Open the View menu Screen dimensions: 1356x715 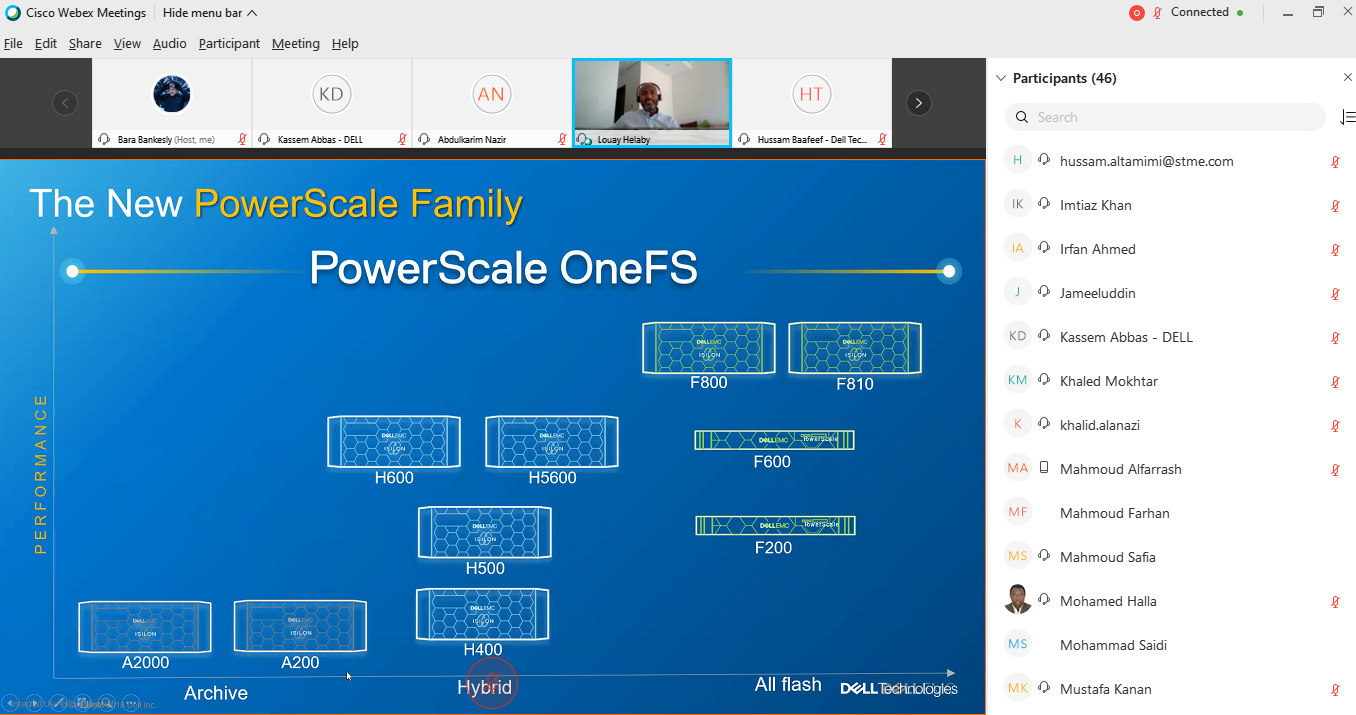(x=127, y=44)
